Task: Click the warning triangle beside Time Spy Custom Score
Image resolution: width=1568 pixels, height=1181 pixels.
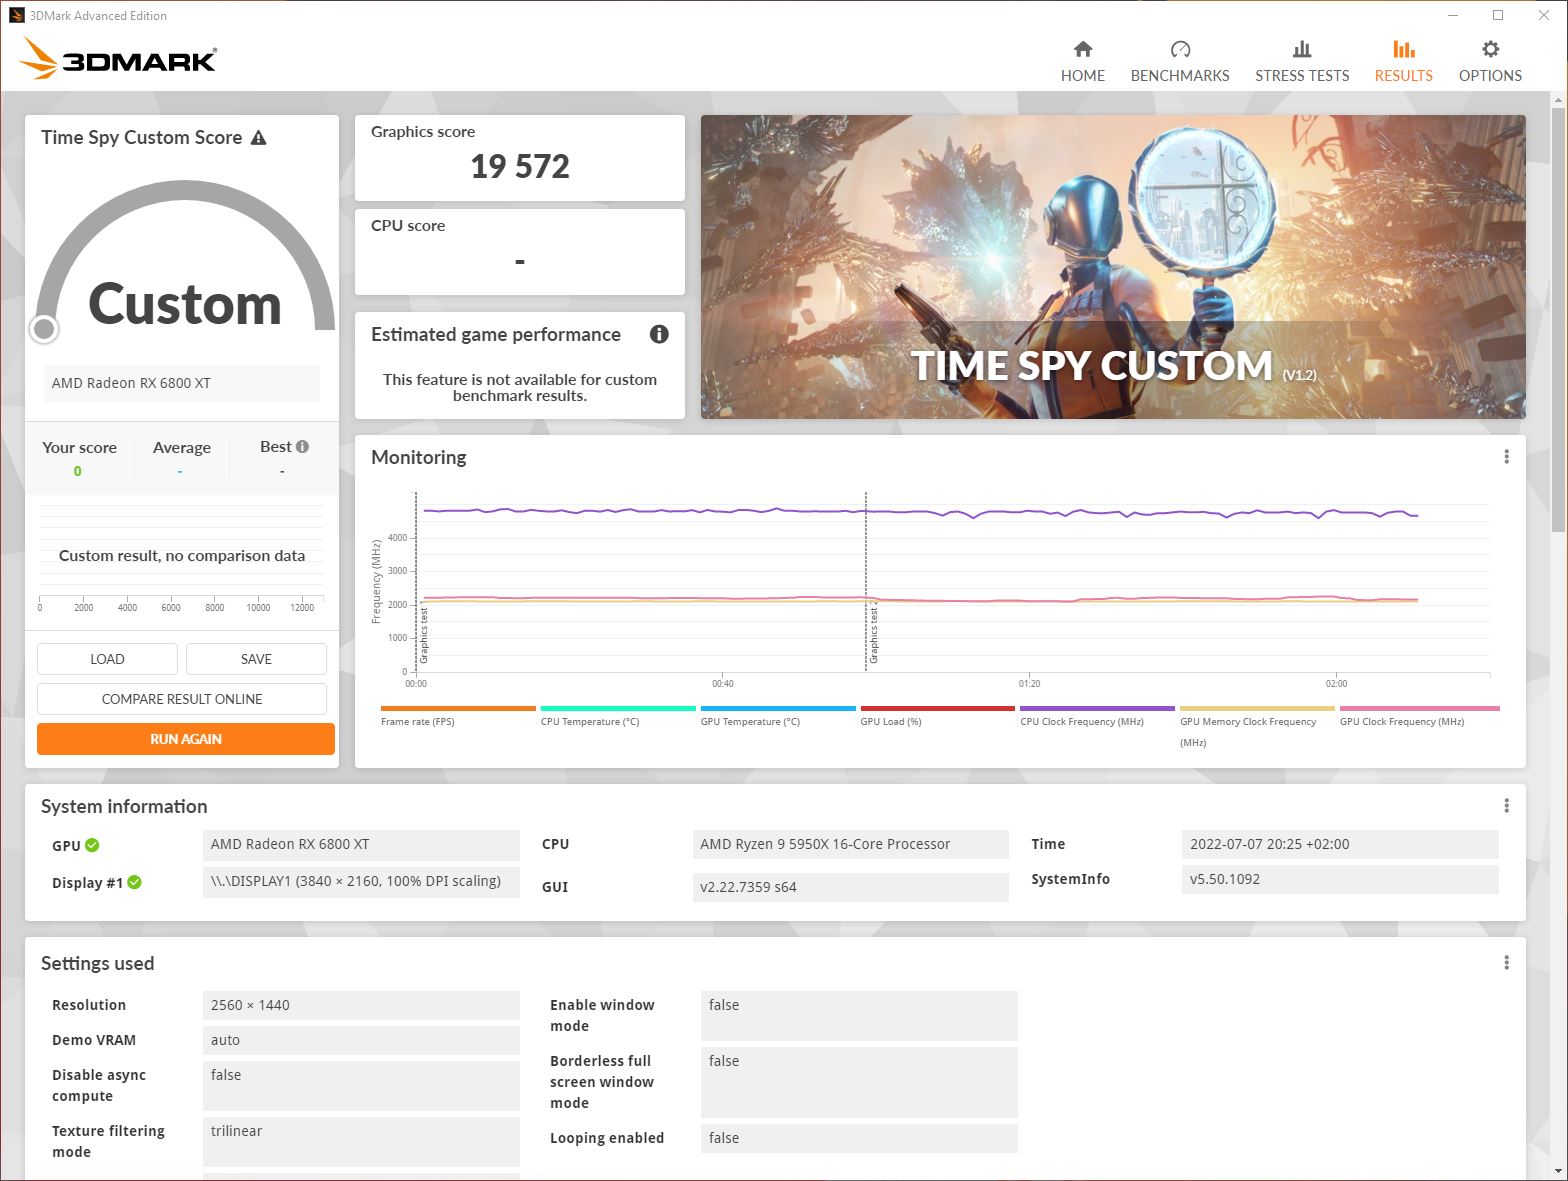Action: (259, 138)
